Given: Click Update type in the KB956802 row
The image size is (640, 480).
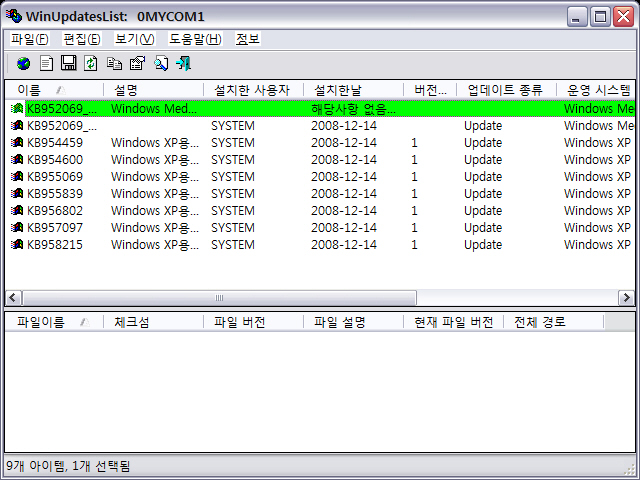Looking at the screenshot, I should tap(483, 211).
